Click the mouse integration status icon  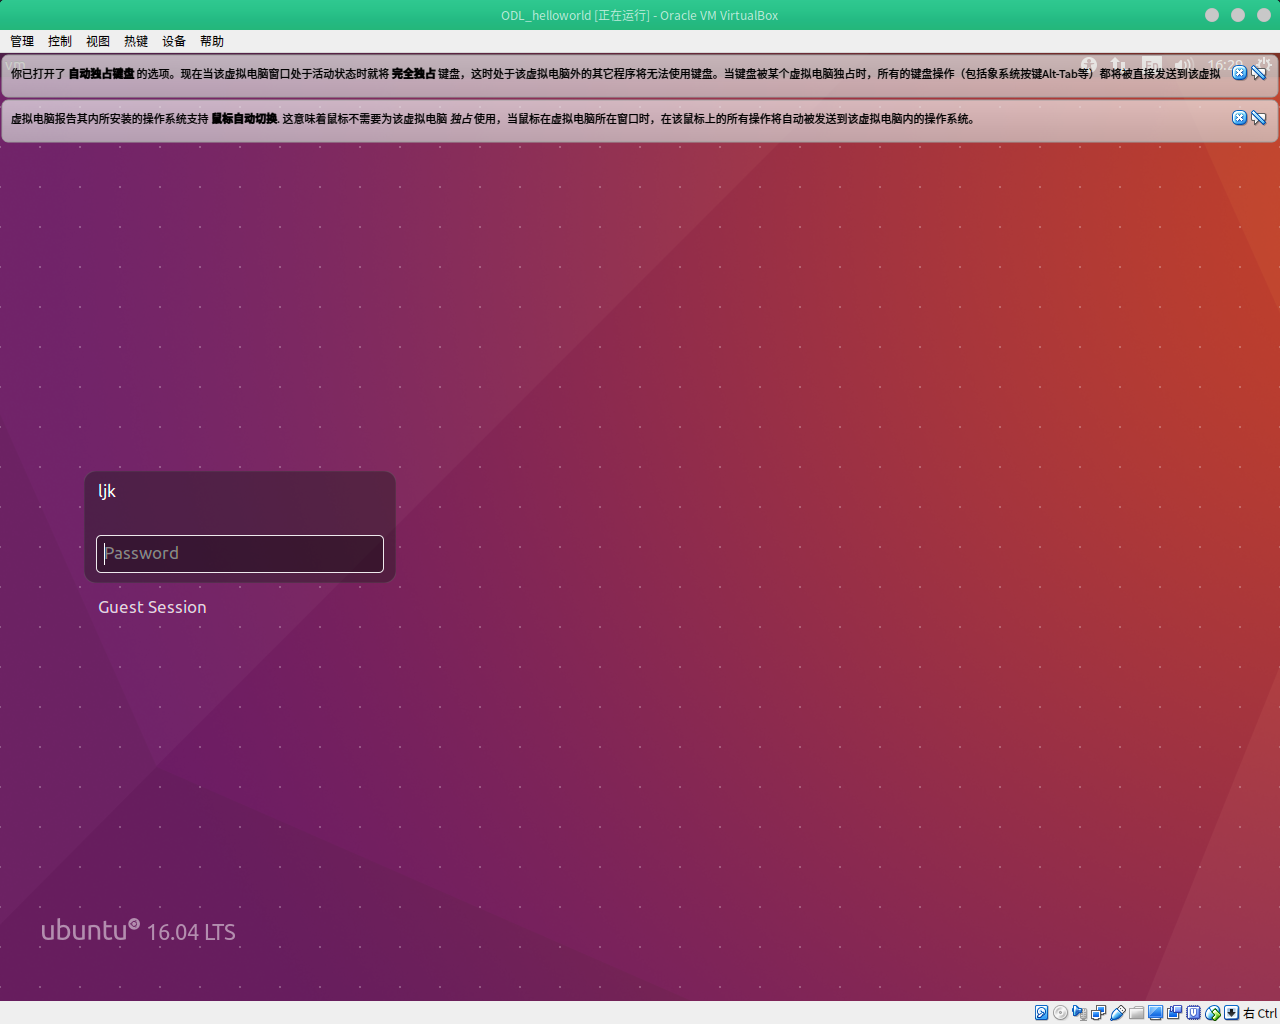click(1213, 1013)
